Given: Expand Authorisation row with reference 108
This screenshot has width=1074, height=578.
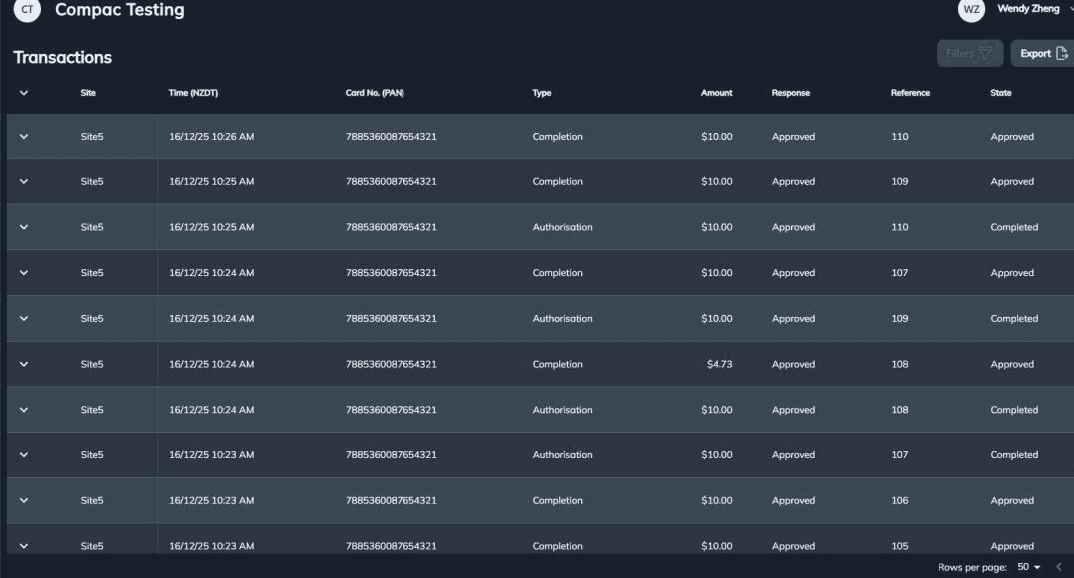Looking at the screenshot, I should [x=24, y=410].
